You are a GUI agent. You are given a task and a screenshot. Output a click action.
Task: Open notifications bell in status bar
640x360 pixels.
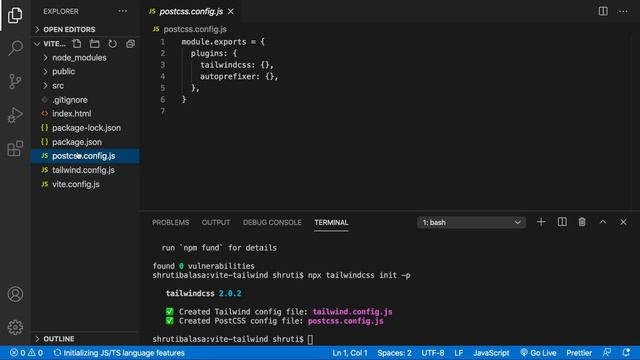[626, 353]
